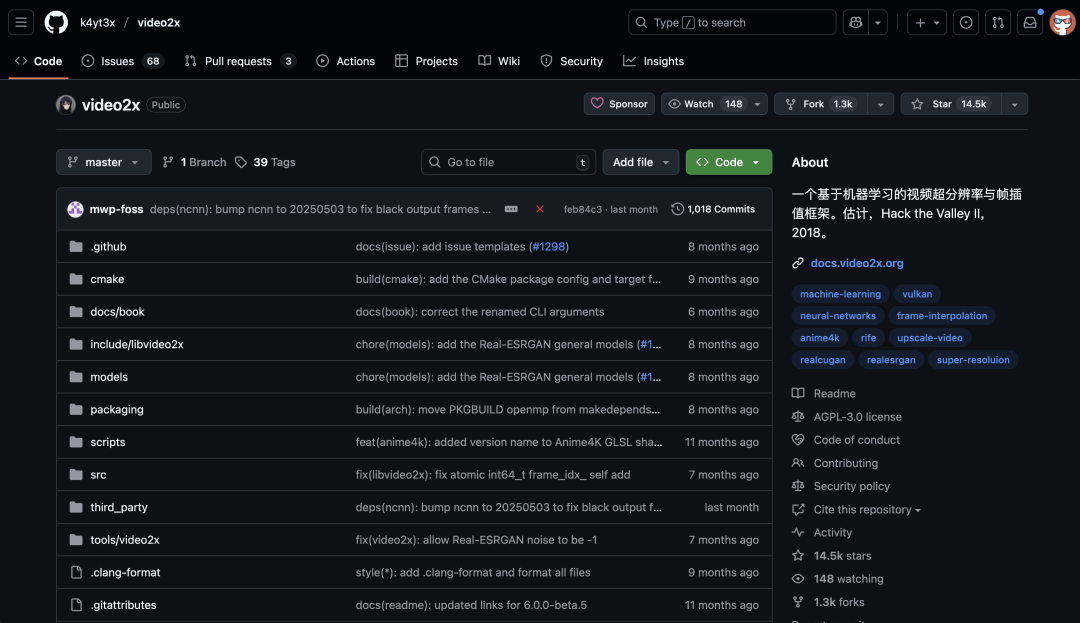Open the Security tab
This screenshot has width=1080, height=623.
click(572, 61)
